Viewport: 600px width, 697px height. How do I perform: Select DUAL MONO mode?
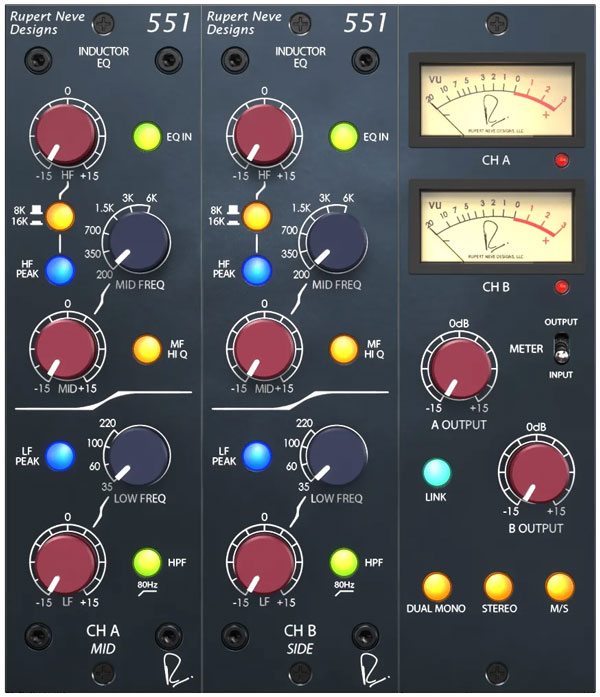pyautogui.click(x=436, y=587)
